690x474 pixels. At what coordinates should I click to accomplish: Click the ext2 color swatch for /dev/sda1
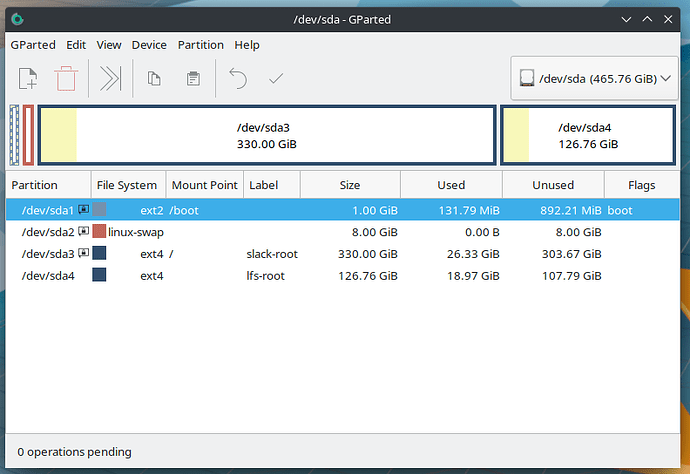[x=99, y=209]
